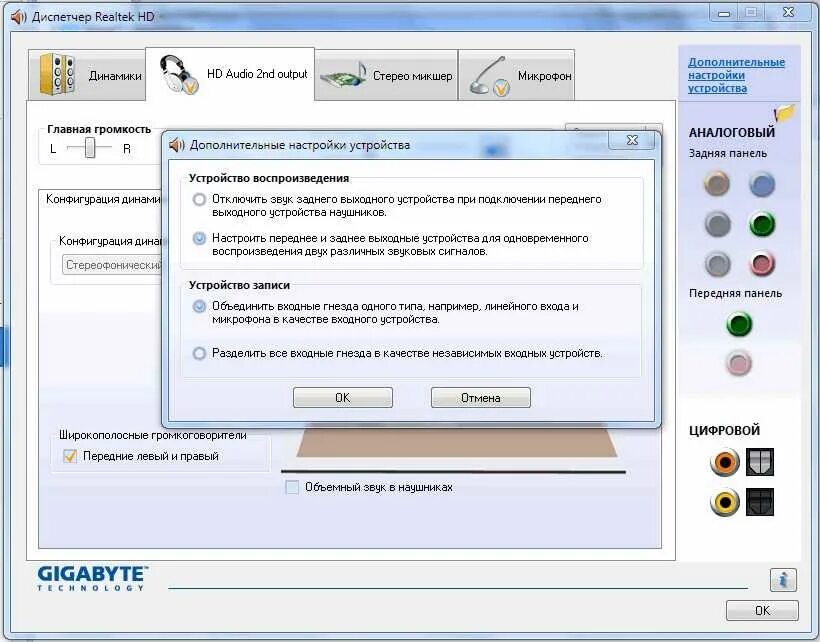Screen dimensions: 820x642
Task: Click the Главная громкость label
Action: pos(99,129)
